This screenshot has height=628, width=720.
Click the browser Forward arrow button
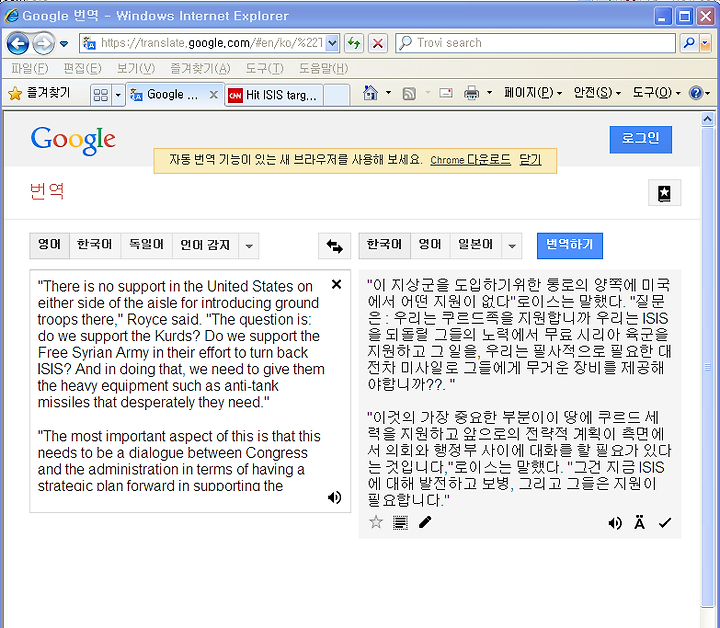point(44,44)
